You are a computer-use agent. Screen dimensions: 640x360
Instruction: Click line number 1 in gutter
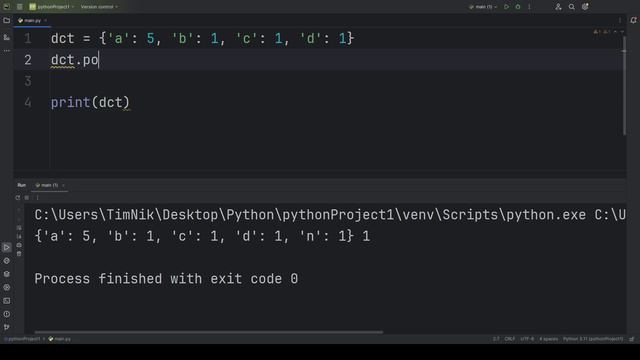tap(28, 38)
